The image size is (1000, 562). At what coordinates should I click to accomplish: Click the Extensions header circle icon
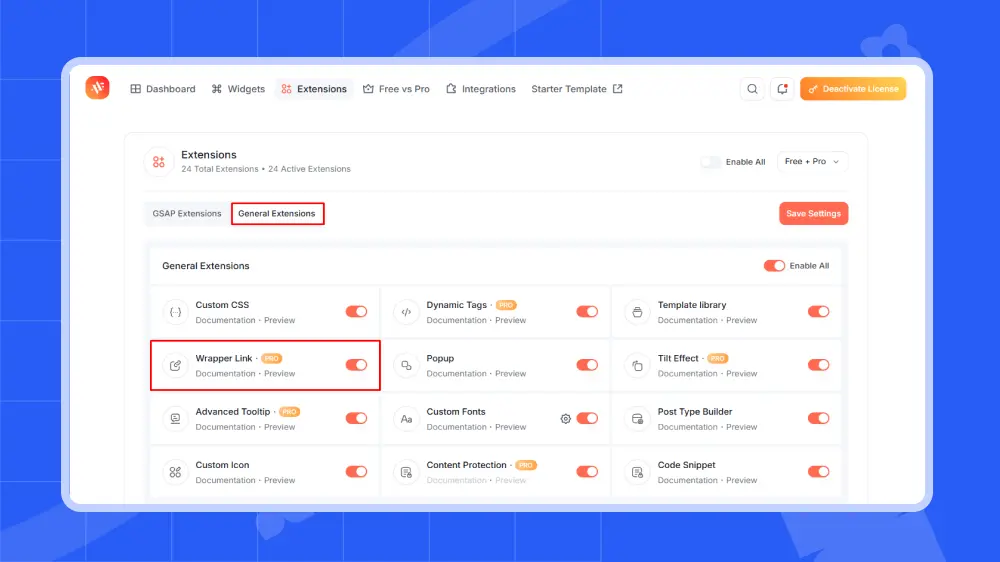[x=159, y=162]
